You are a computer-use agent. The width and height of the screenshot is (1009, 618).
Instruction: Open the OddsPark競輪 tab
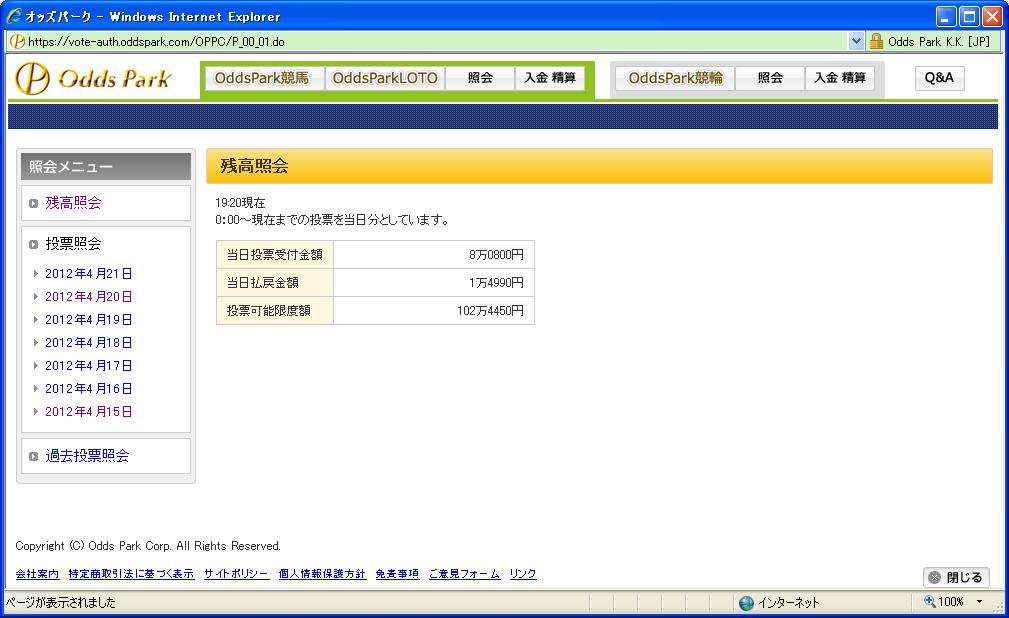675,78
